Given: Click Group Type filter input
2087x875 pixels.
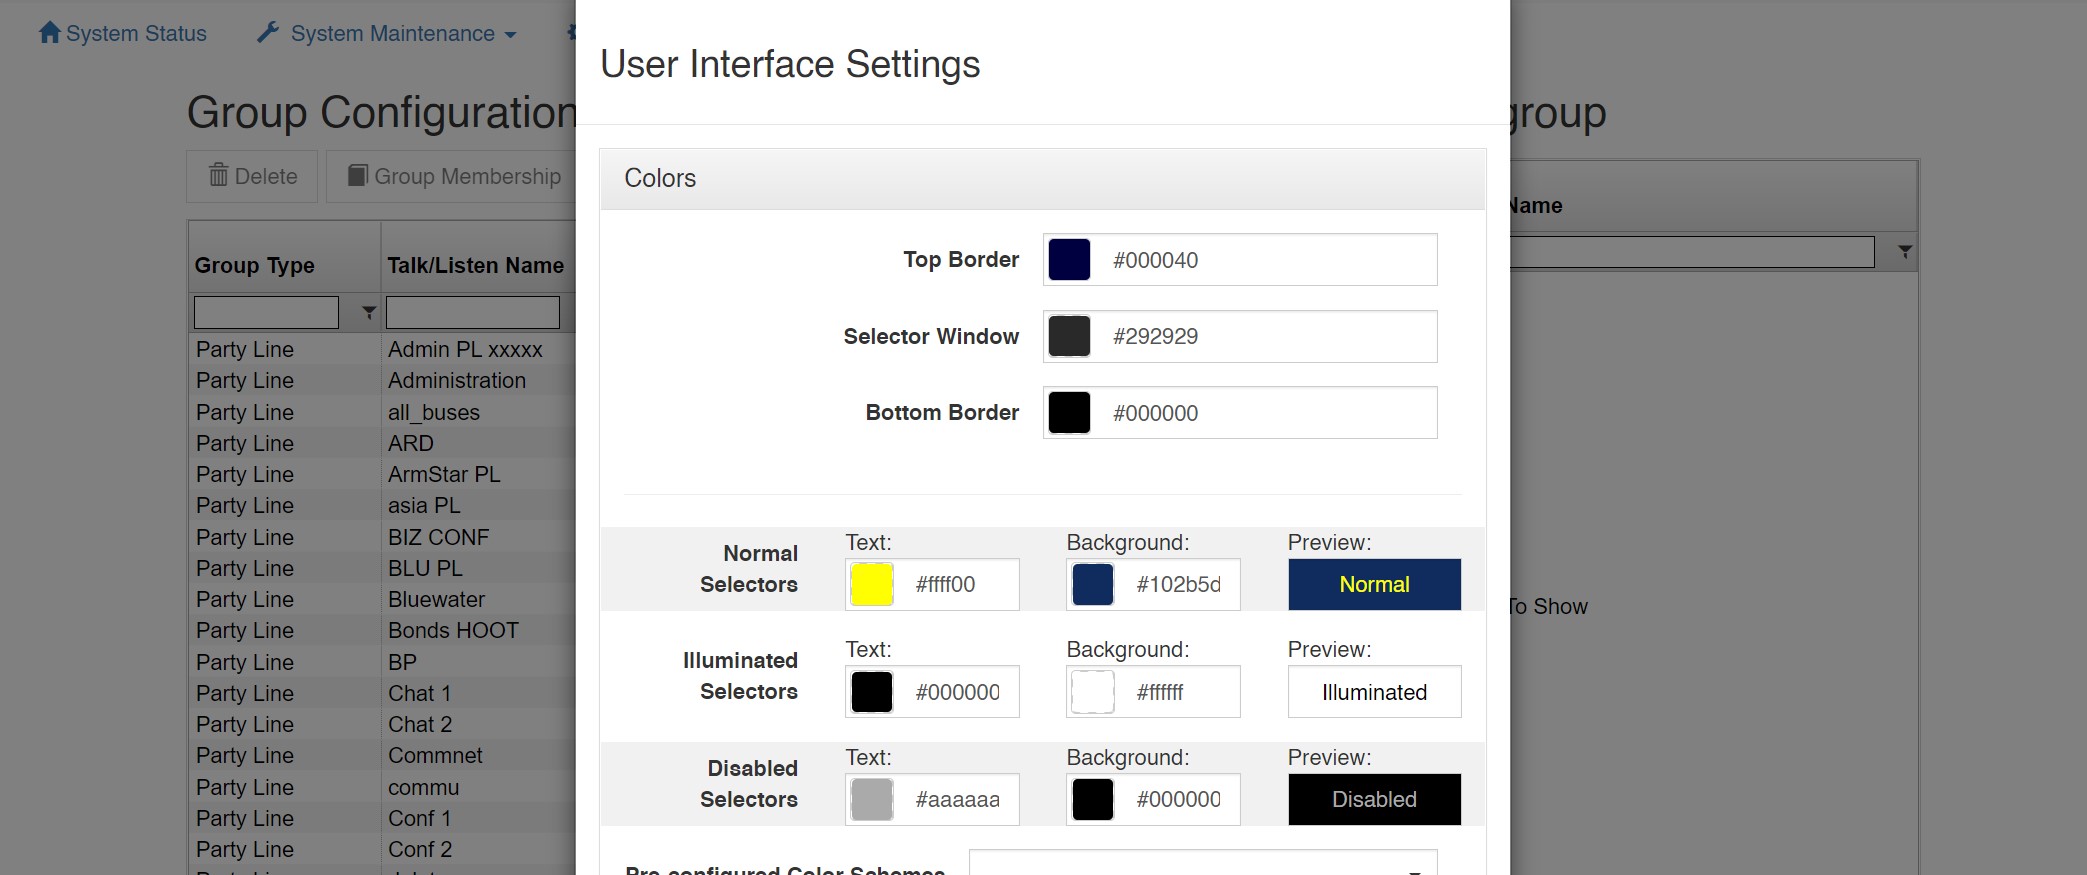Looking at the screenshot, I should tap(266, 312).
